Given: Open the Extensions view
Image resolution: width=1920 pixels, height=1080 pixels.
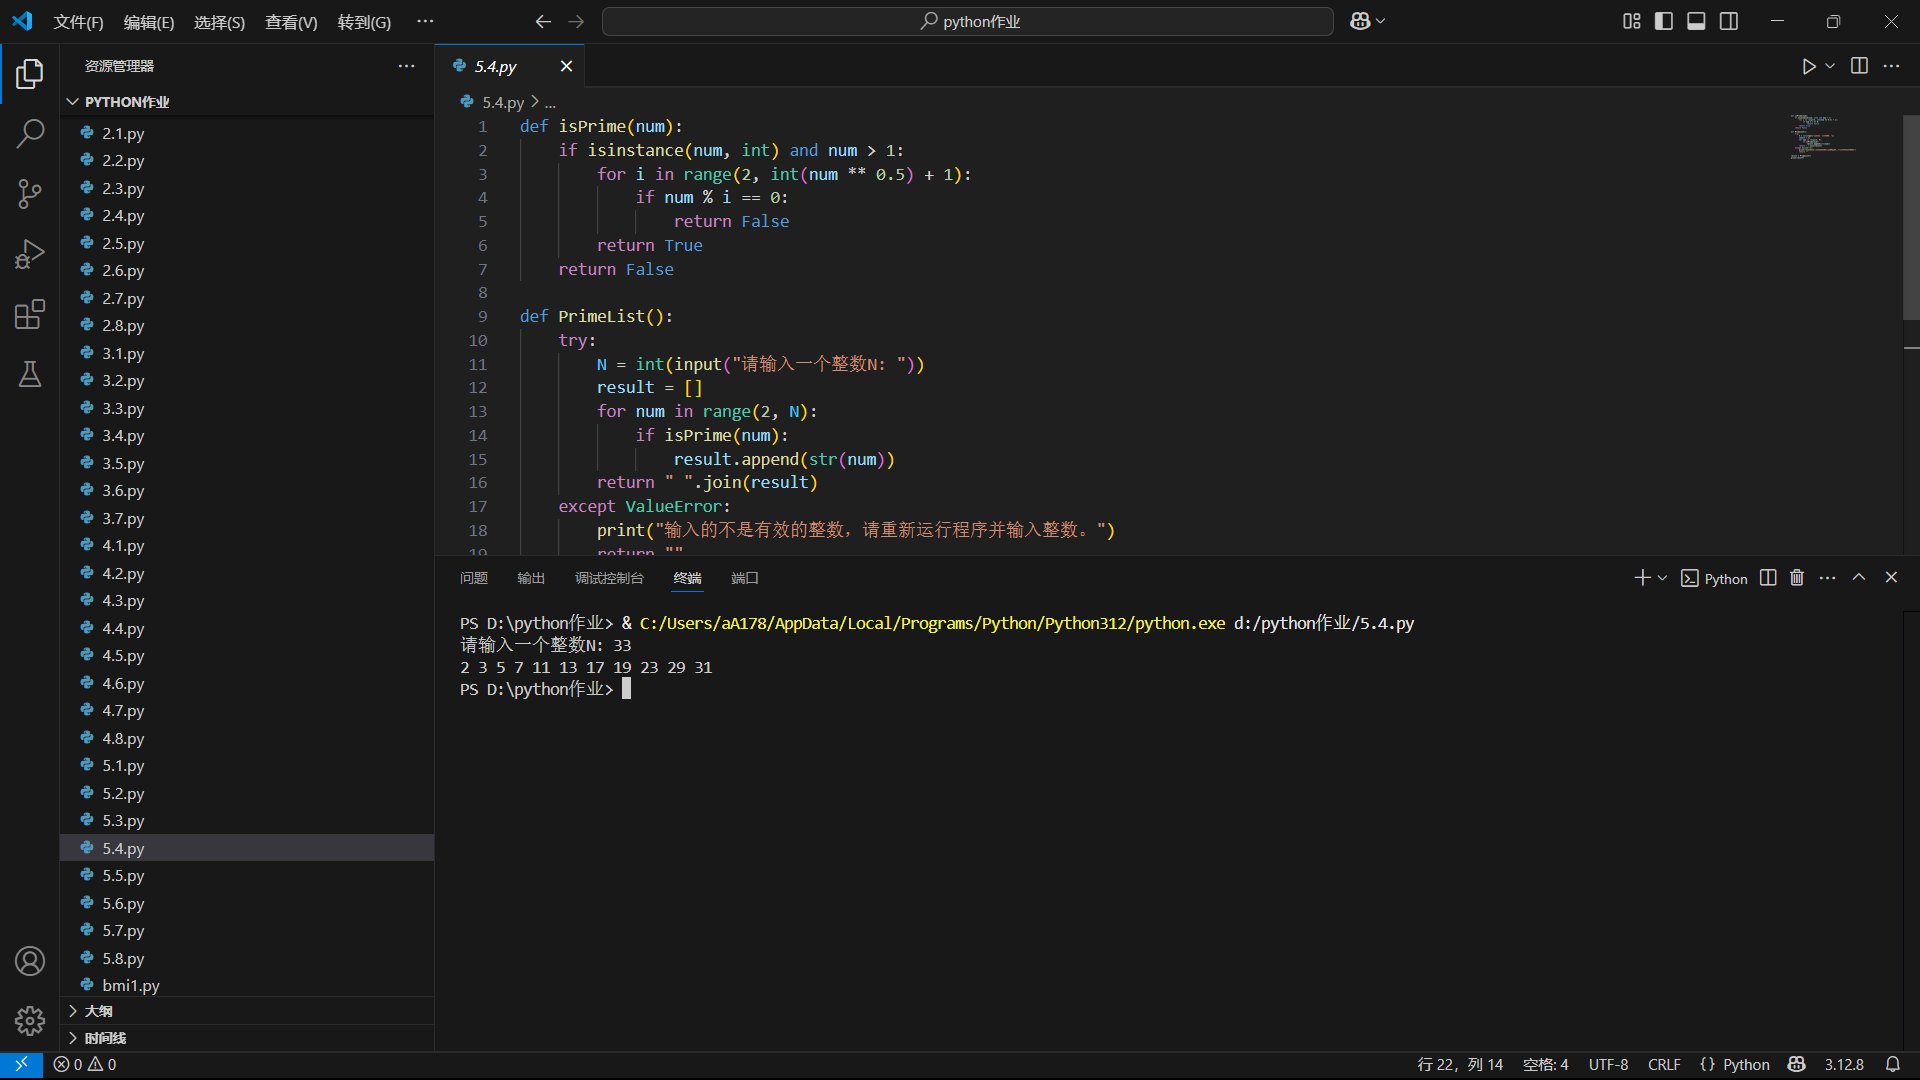Looking at the screenshot, I should pos(30,314).
